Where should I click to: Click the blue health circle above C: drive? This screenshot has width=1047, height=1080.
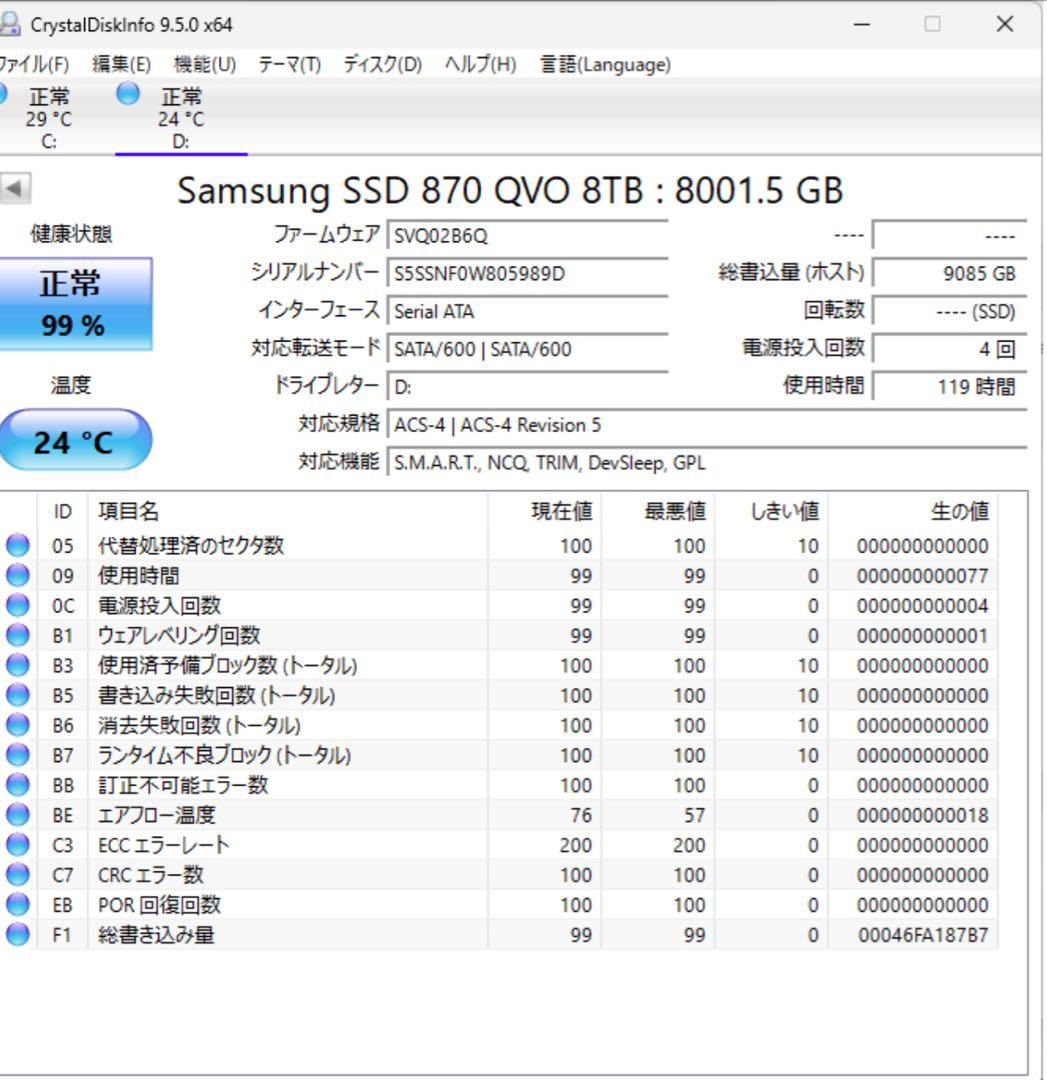[5, 96]
